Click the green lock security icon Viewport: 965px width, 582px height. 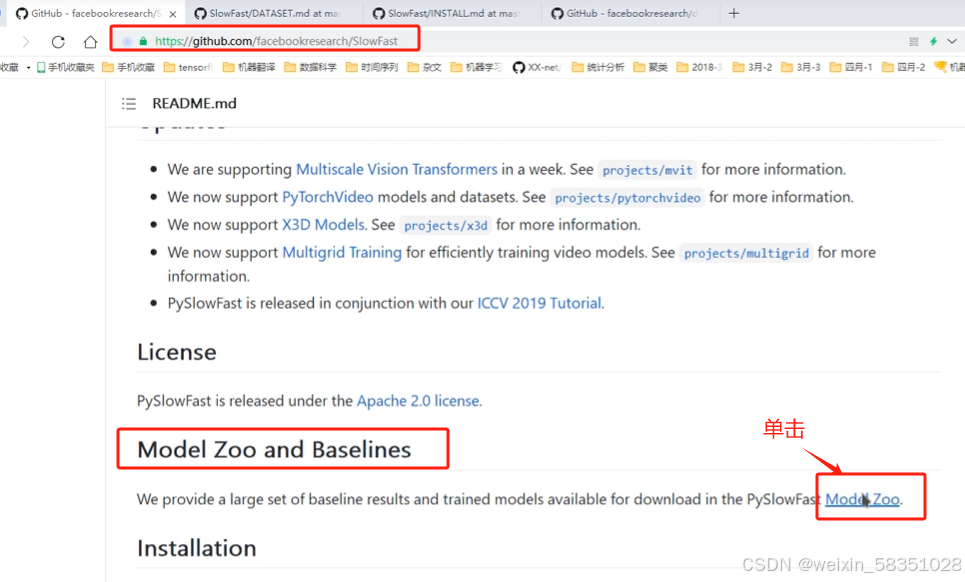coord(143,41)
